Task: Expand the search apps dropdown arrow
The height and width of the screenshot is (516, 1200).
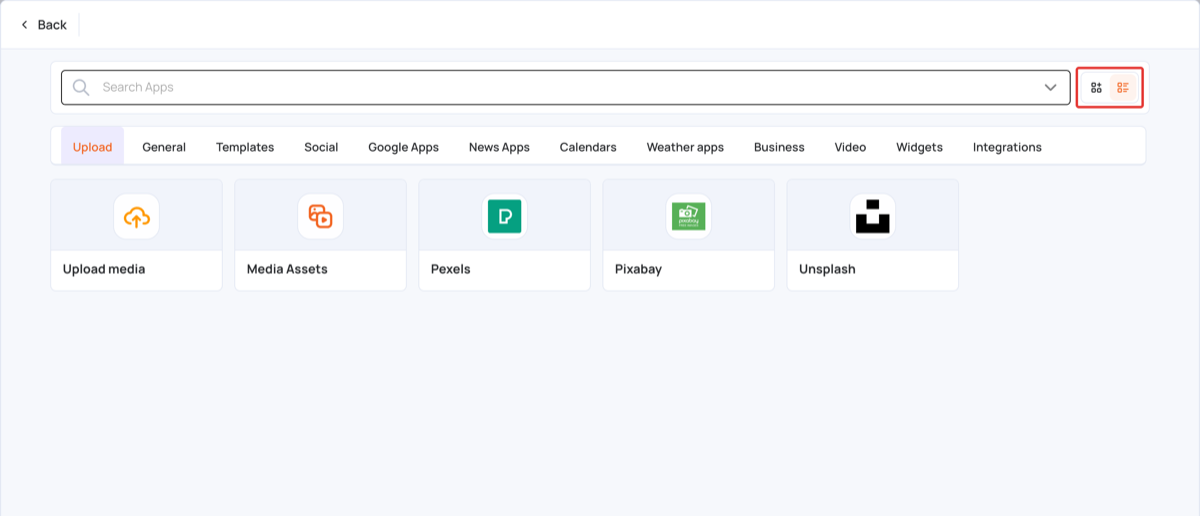Action: pos(1050,87)
